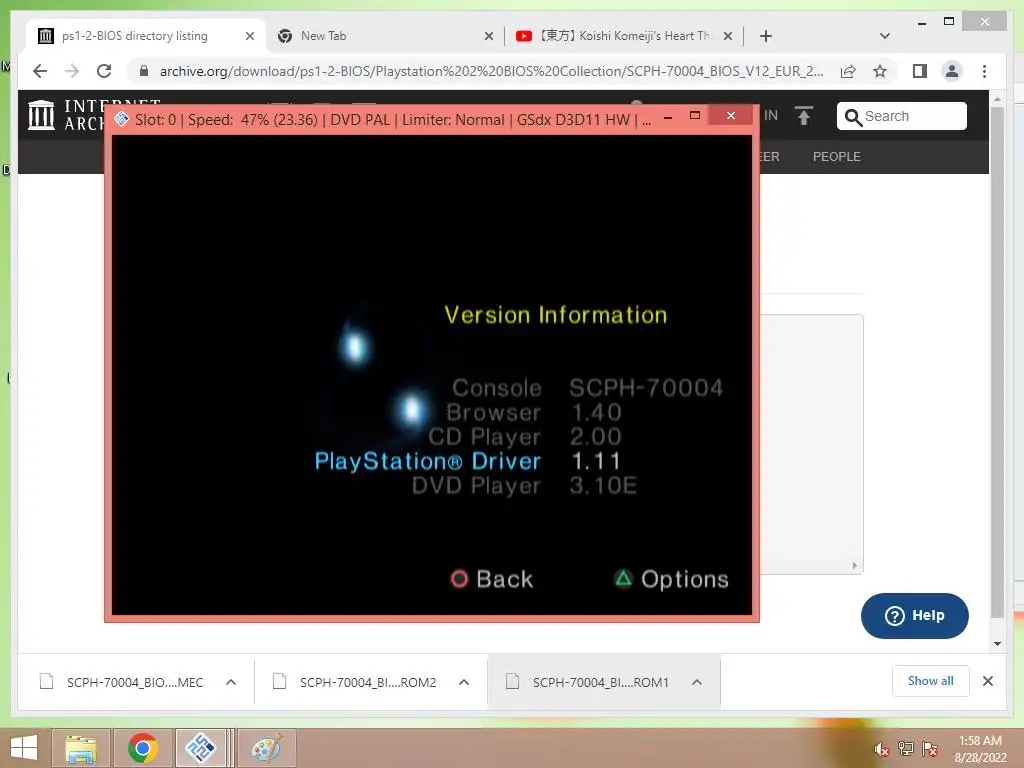Select the Console SCPH-70004 row

(x=587, y=388)
